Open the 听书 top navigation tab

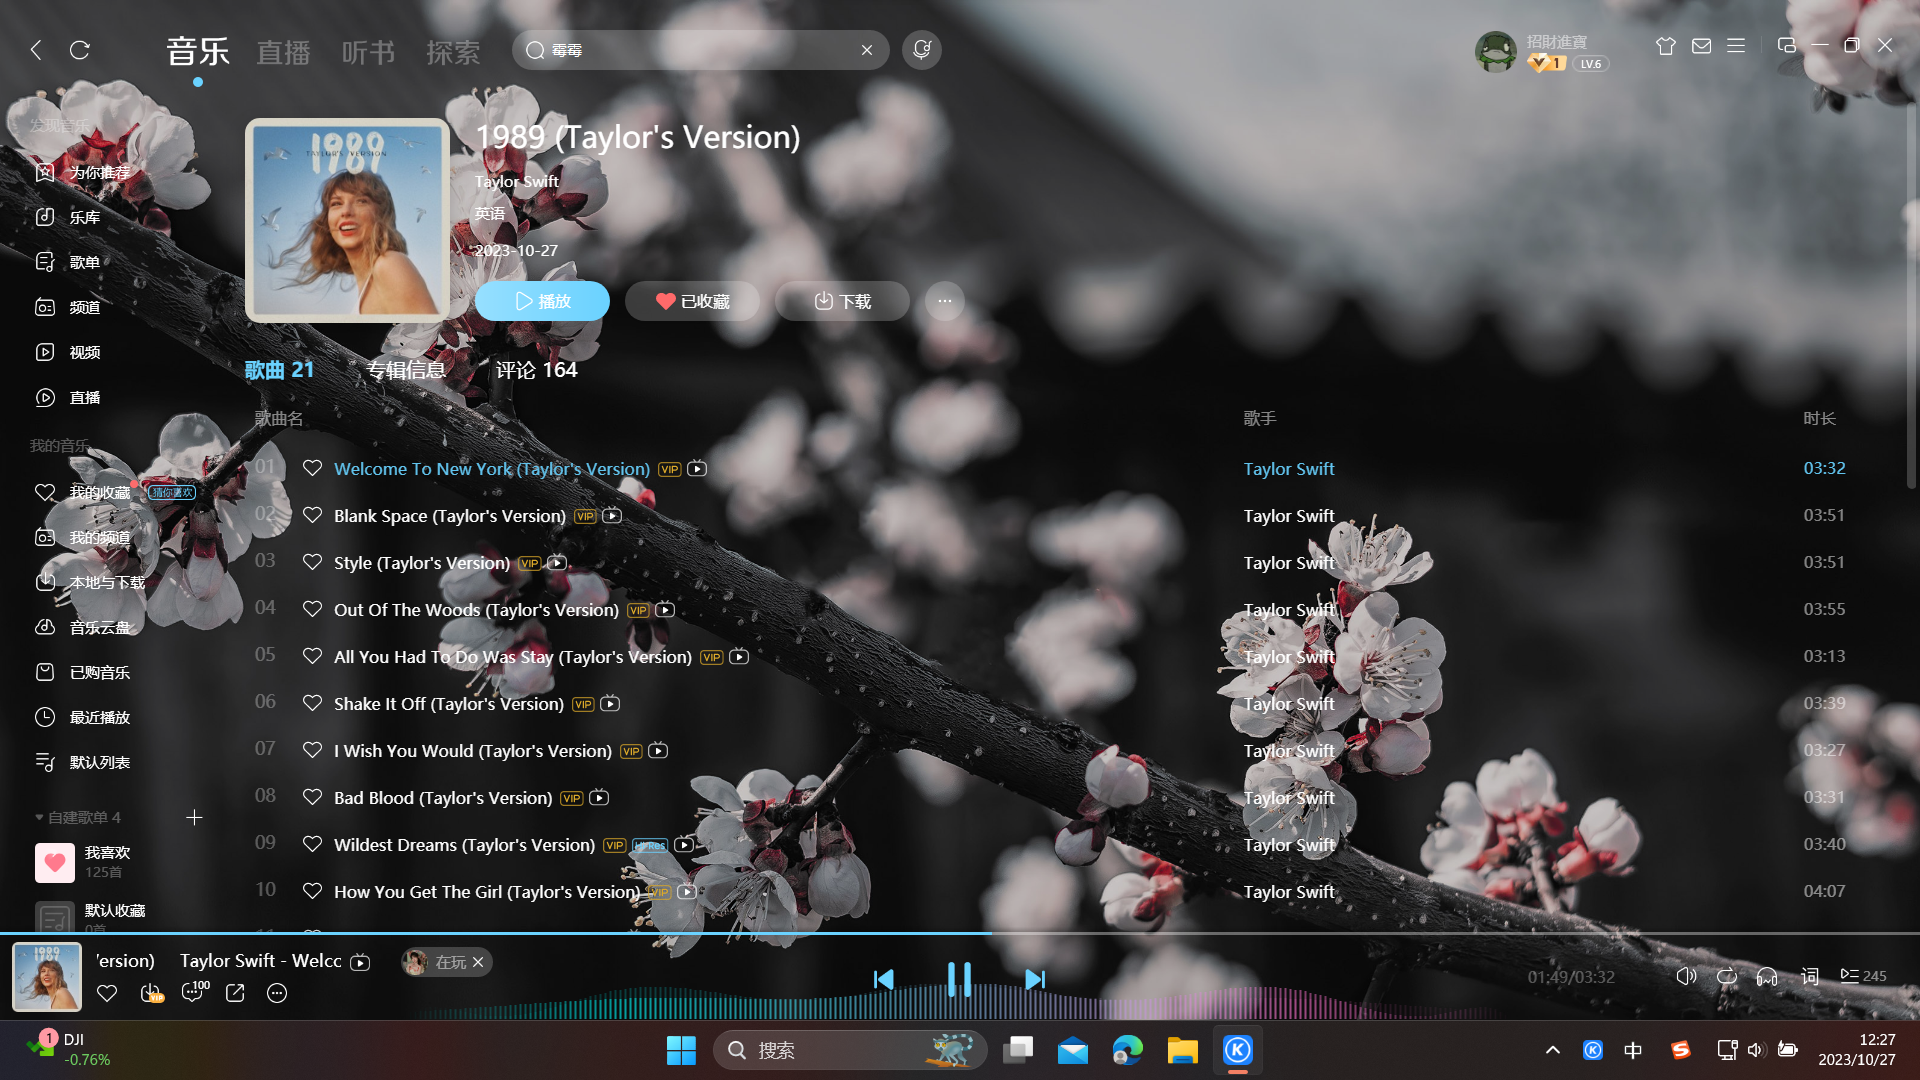(368, 52)
